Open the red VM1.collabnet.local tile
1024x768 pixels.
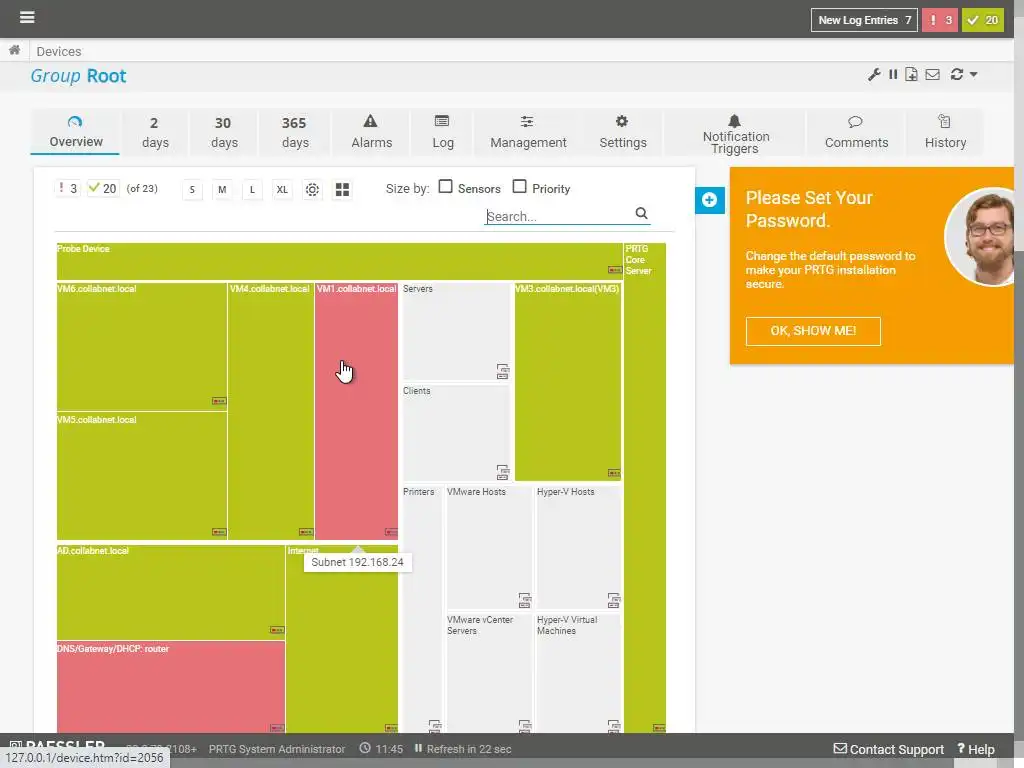pyautogui.click(x=356, y=411)
